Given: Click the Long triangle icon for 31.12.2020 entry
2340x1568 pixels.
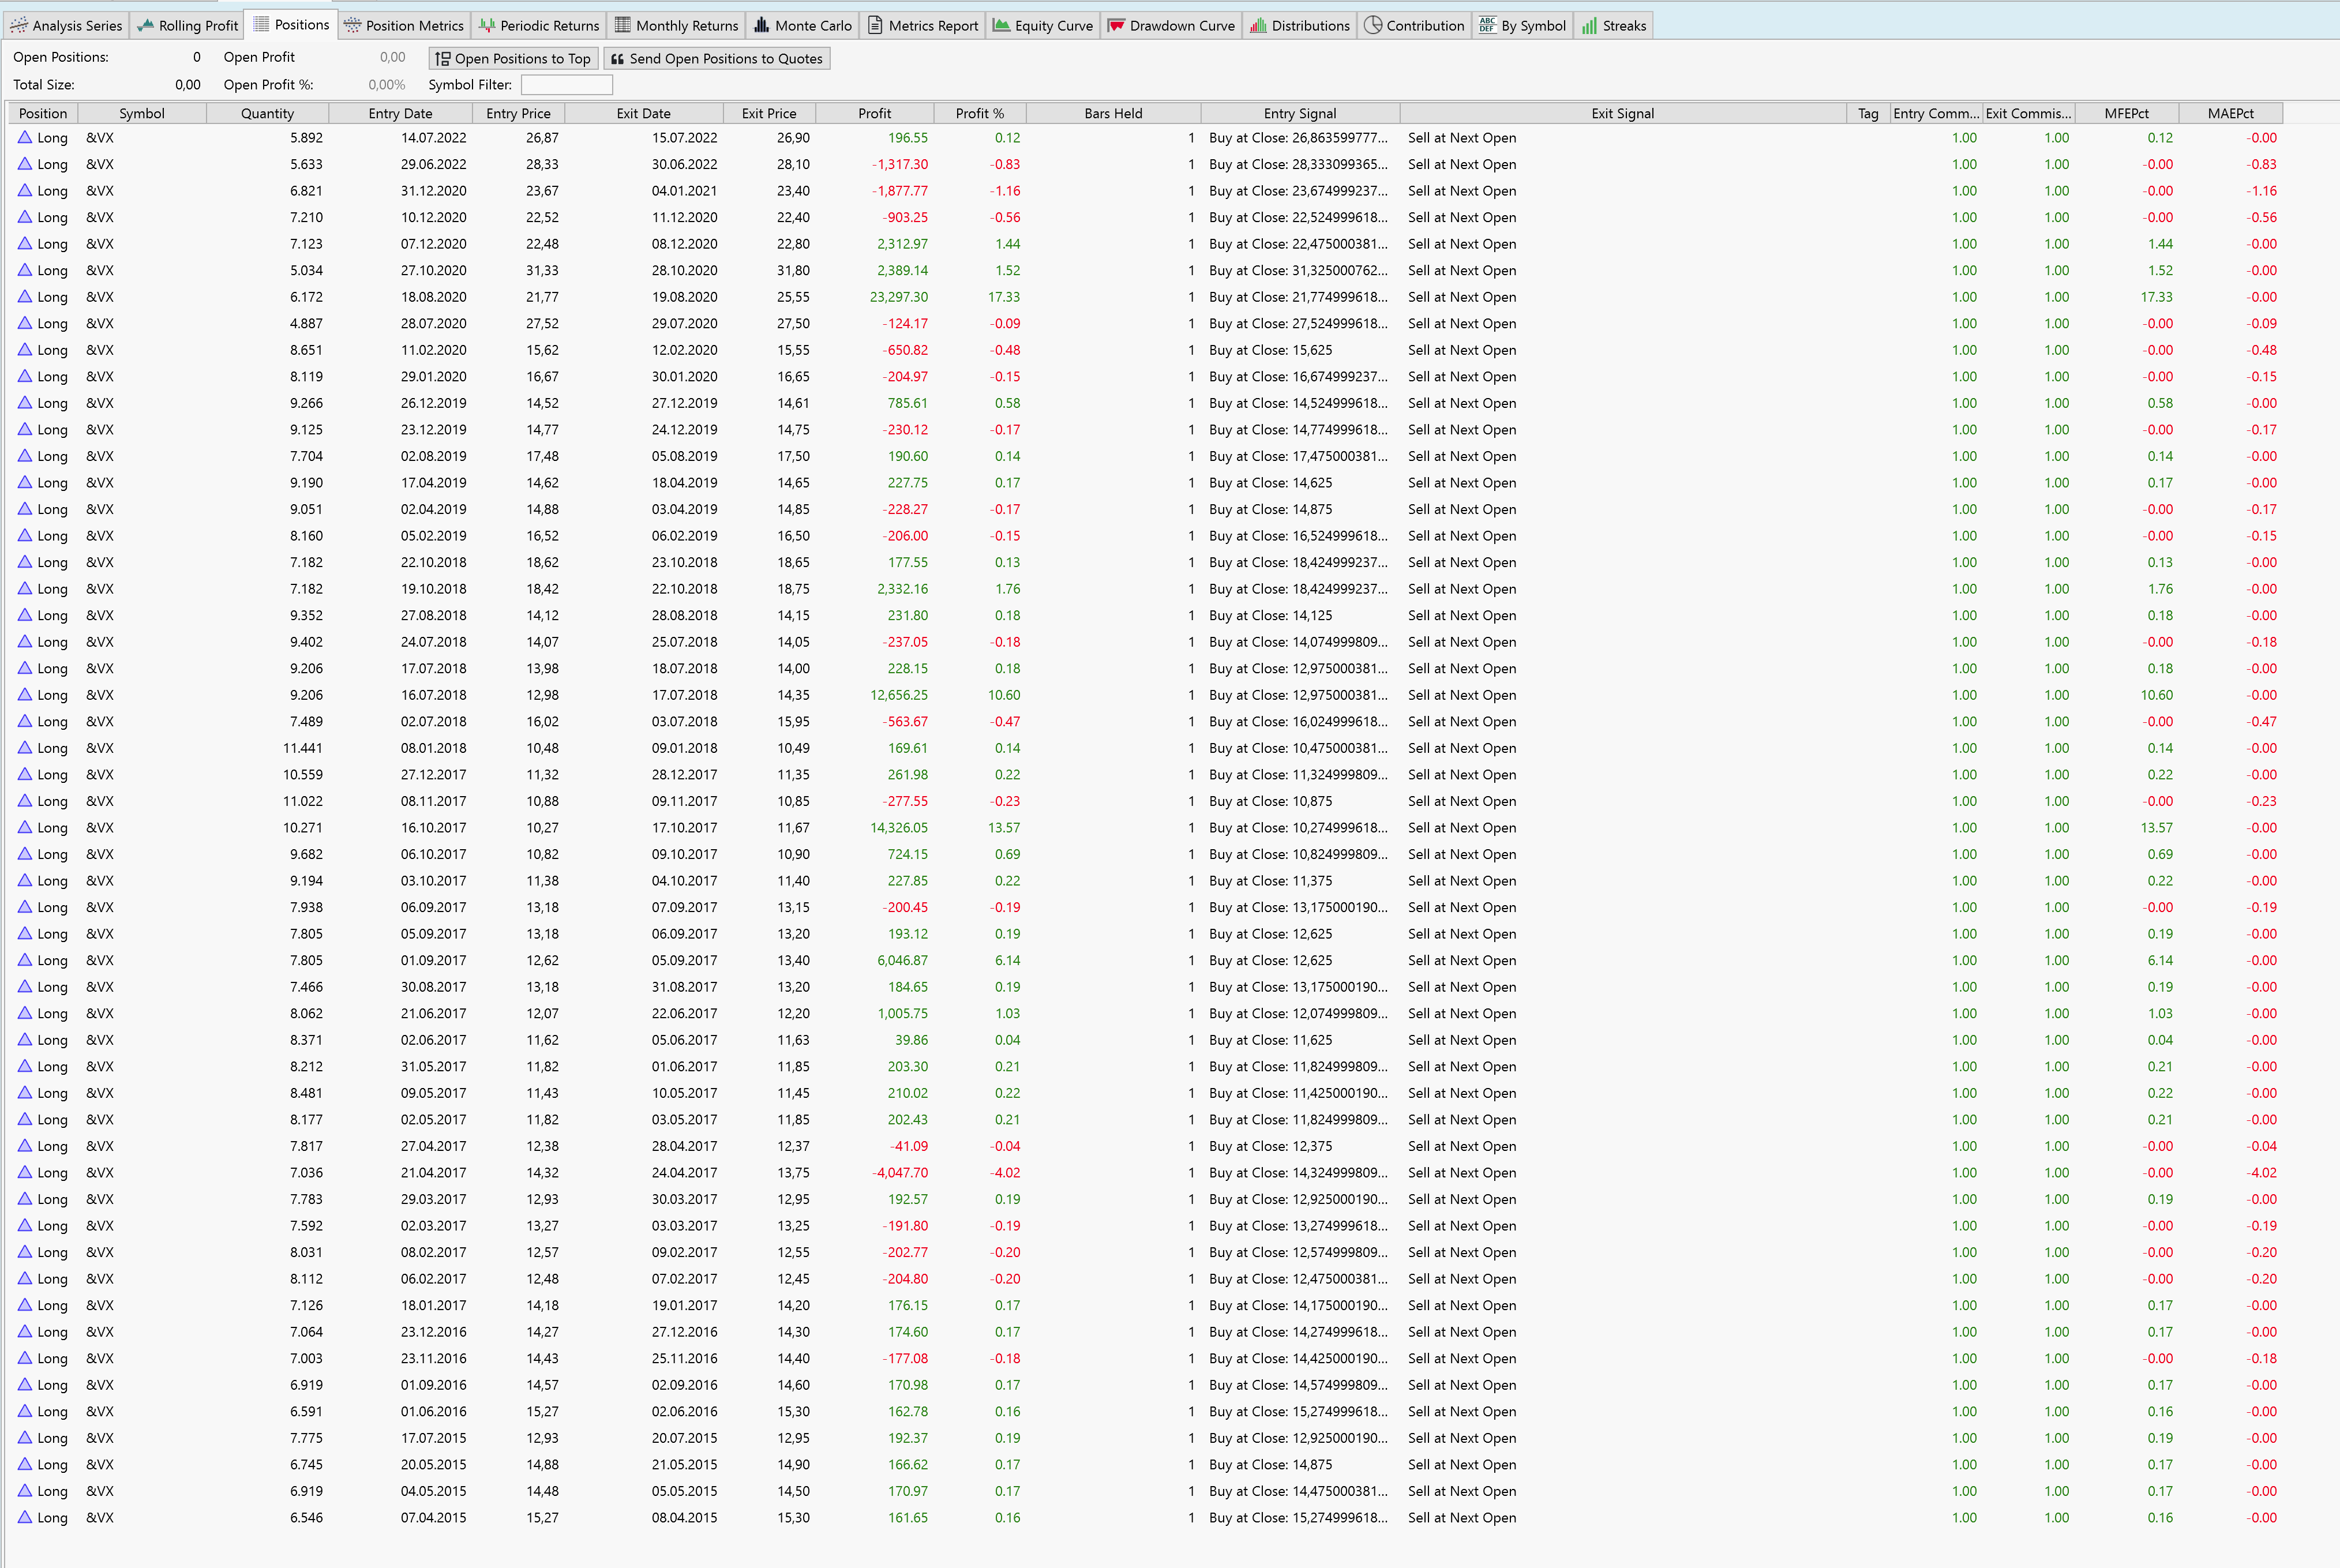Looking at the screenshot, I should [25, 190].
